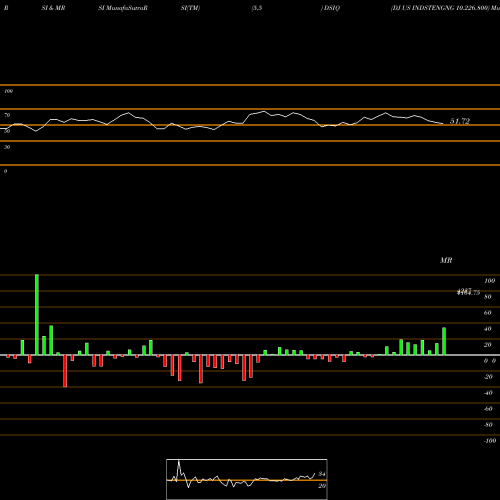Click the tallest green MR histogram bar
The image size is (500, 500).
tap(37, 315)
